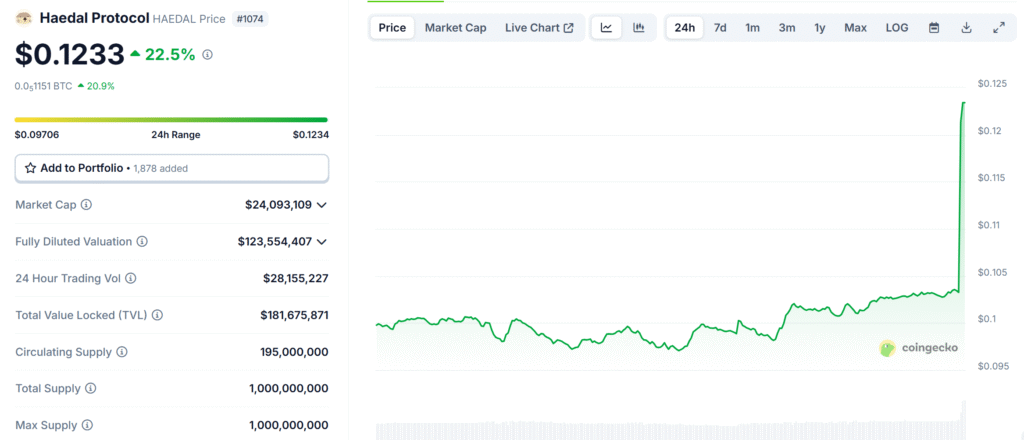Switch to Market Cap tab

(455, 28)
